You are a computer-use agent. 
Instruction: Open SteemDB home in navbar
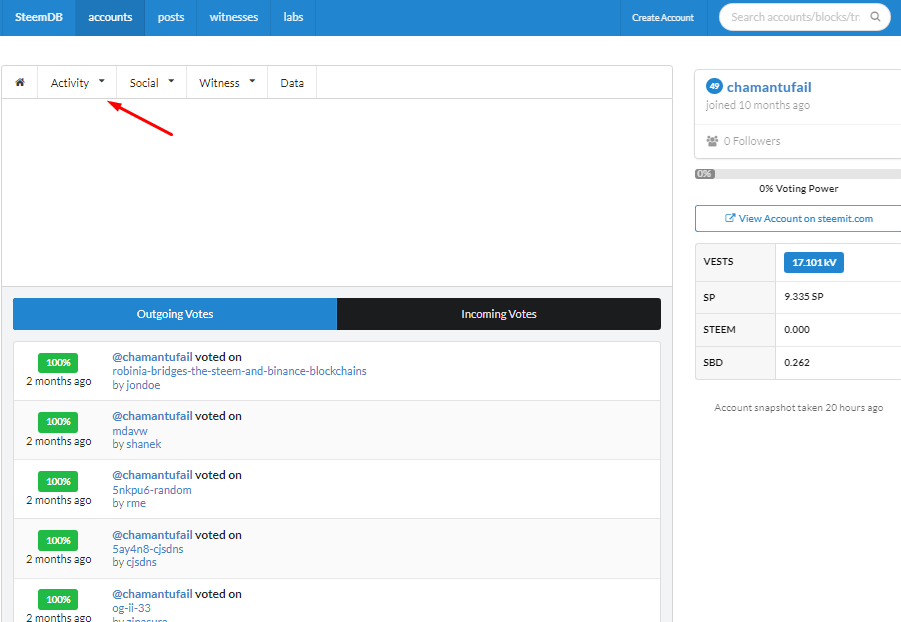(x=38, y=17)
